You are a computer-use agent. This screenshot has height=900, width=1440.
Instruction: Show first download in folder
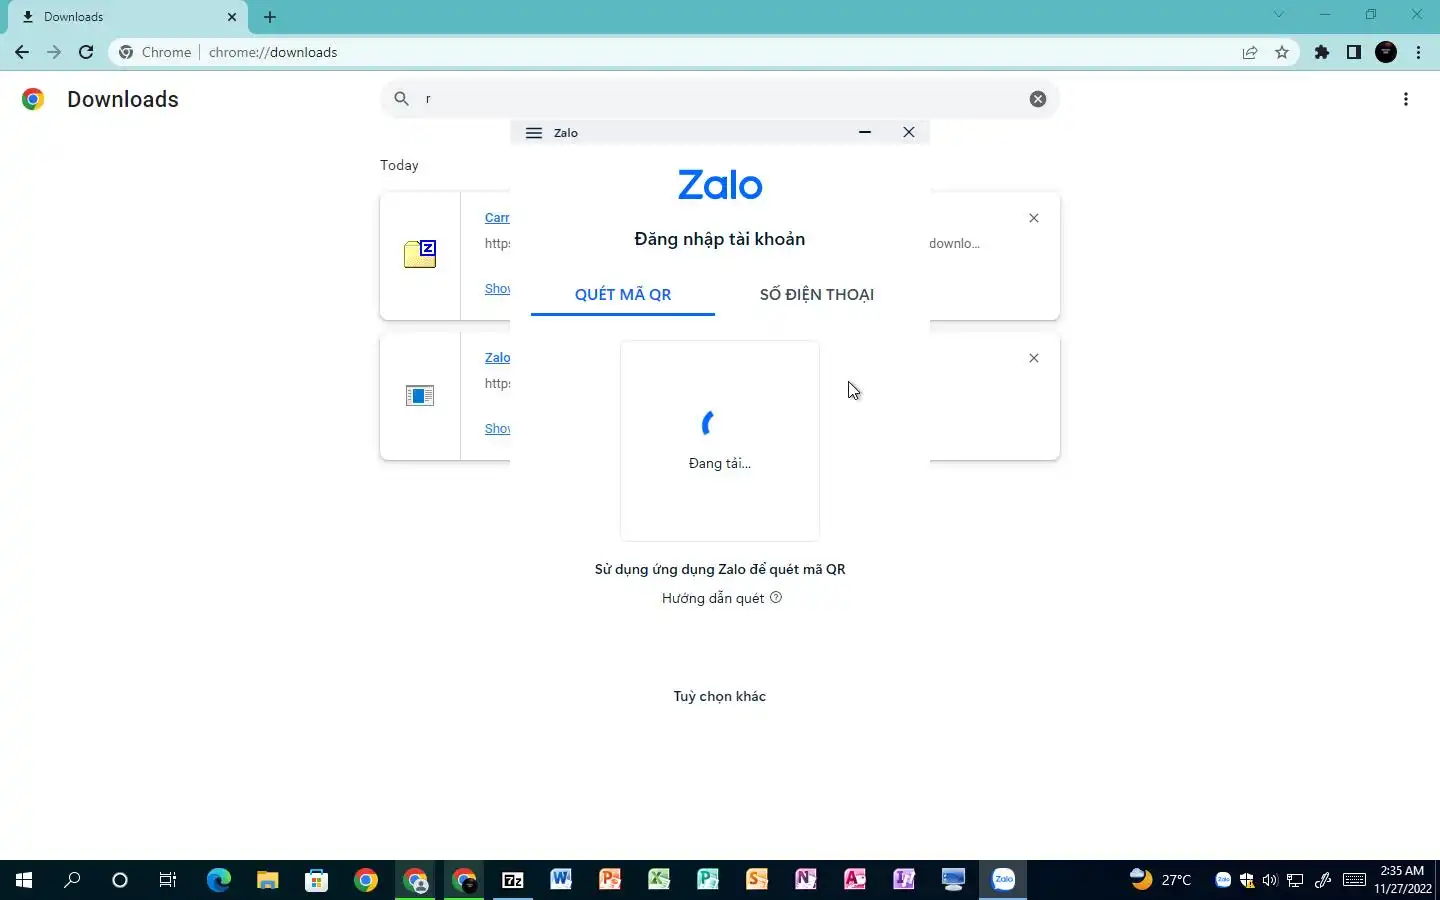[x=497, y=288]
